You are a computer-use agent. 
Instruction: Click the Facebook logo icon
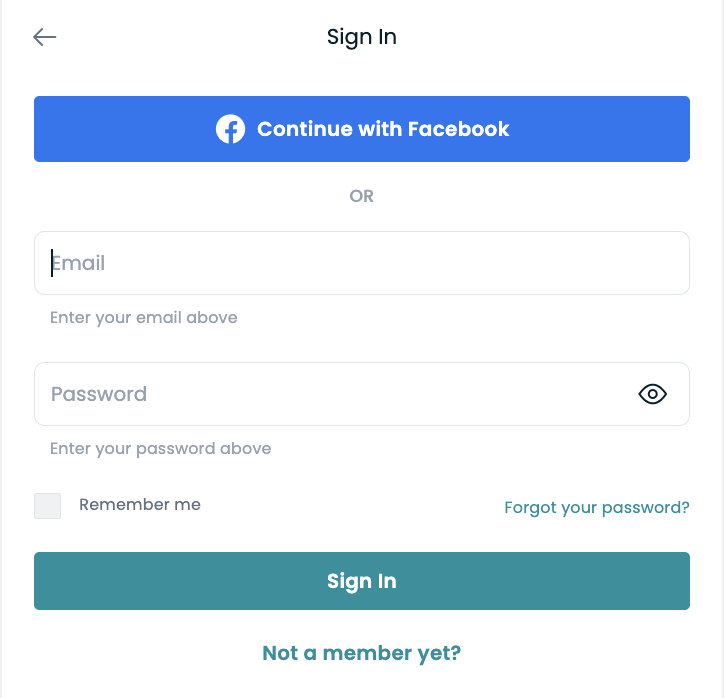click(x=230, y=129)
